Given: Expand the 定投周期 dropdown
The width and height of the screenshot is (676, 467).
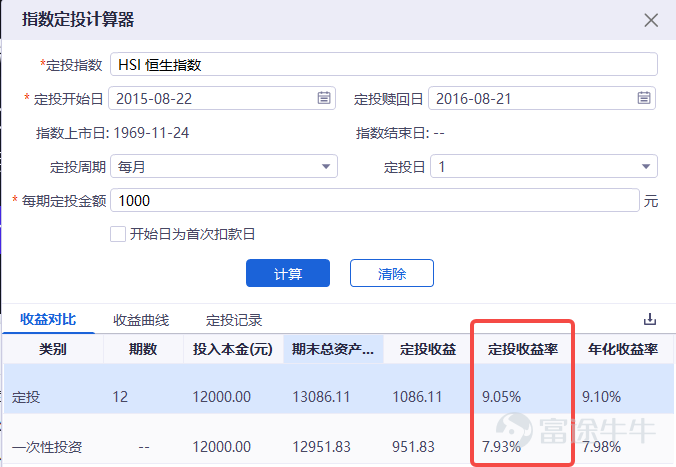Looking at the screenshot, I should coord(224,166).
